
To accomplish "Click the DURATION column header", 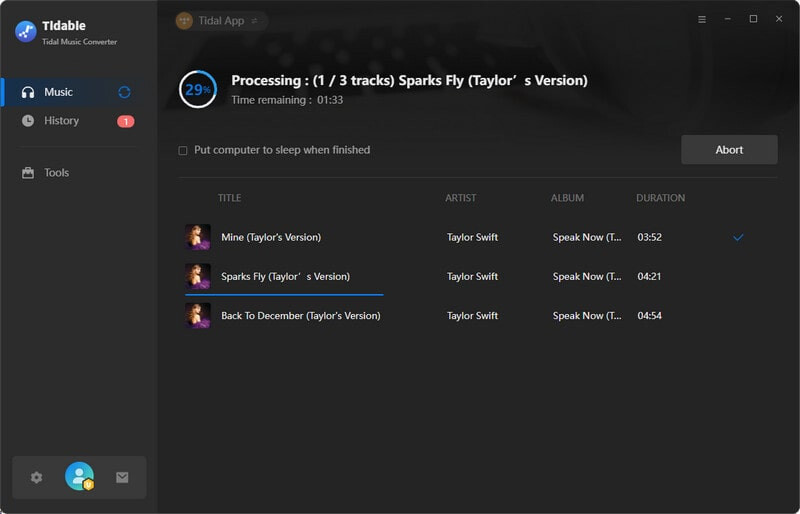I will pyautogui.click(x=660, y=198).
